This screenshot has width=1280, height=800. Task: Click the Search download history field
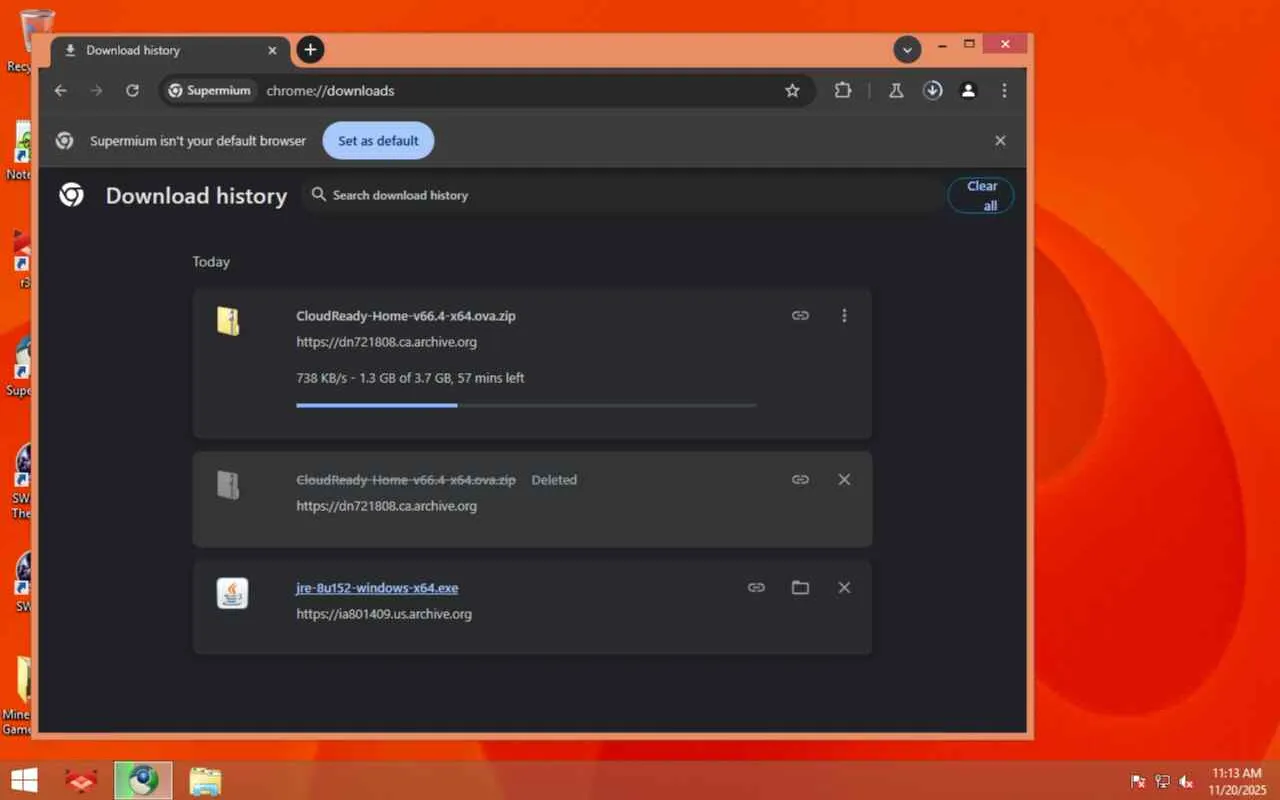[620, 195]
